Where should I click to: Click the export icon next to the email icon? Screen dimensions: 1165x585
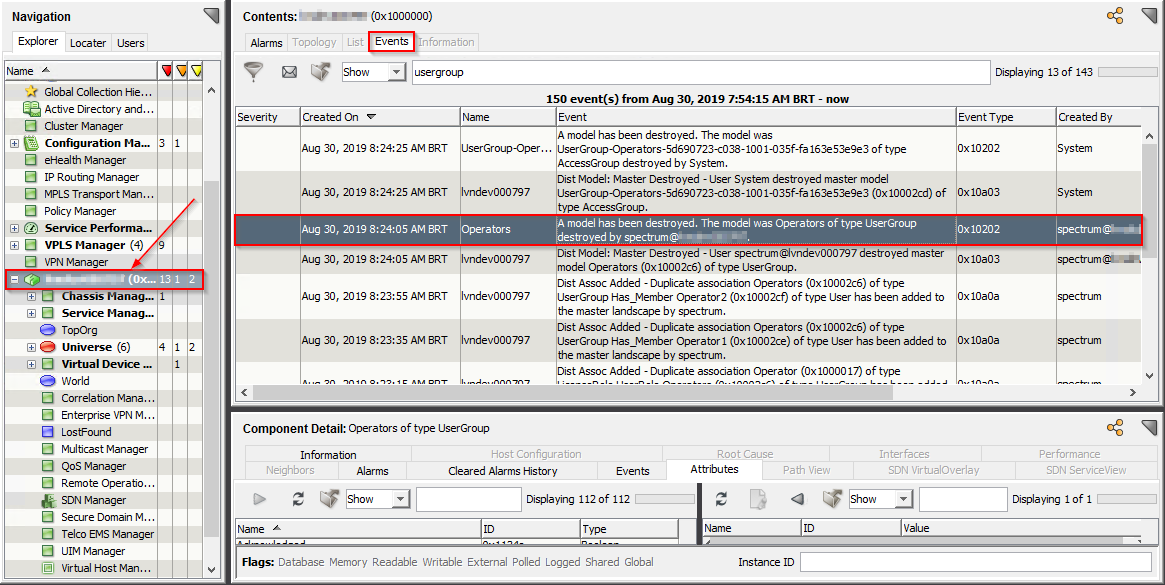320,71
